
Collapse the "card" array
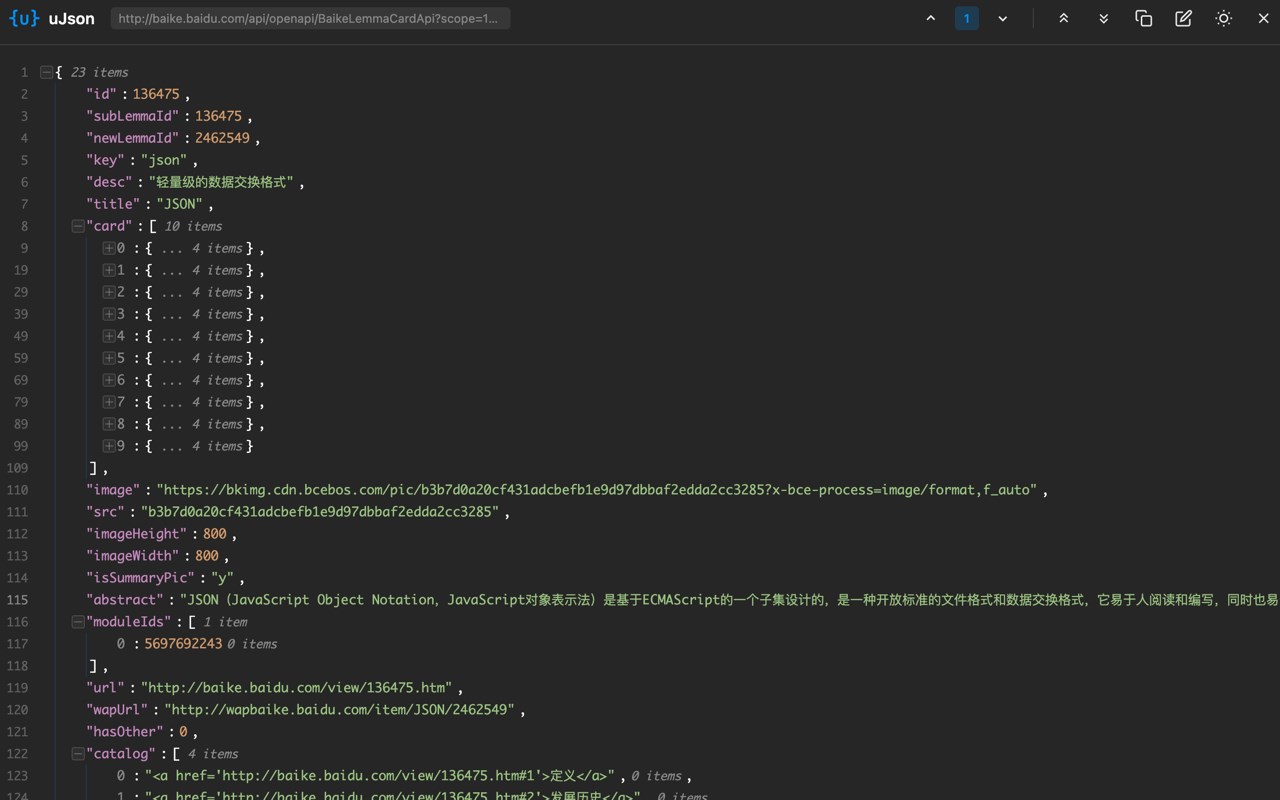[78, 226]
